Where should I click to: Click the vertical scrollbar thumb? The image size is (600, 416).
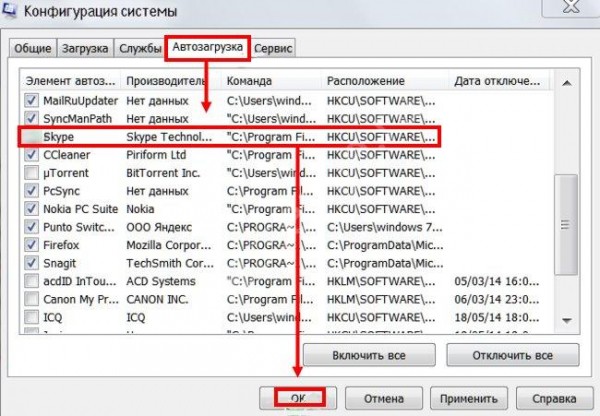(x=566, y=225)
